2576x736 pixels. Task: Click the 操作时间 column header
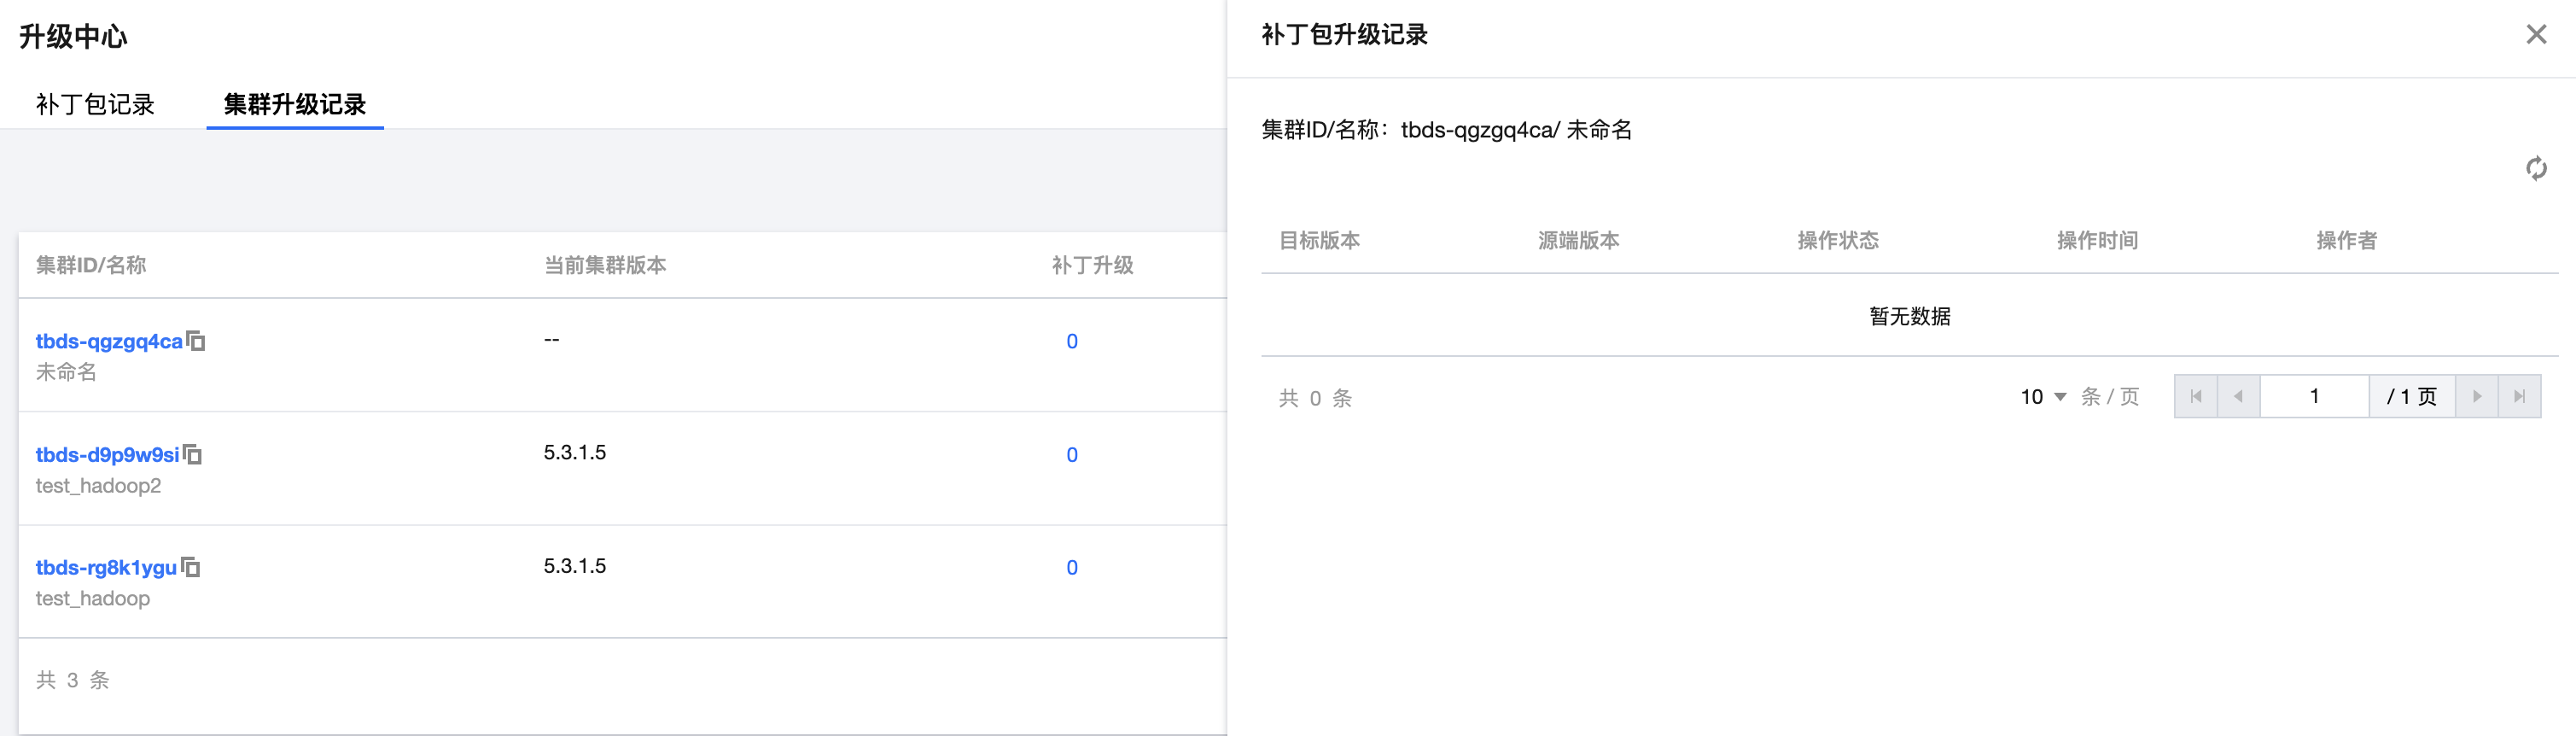tap(2096, 240)
